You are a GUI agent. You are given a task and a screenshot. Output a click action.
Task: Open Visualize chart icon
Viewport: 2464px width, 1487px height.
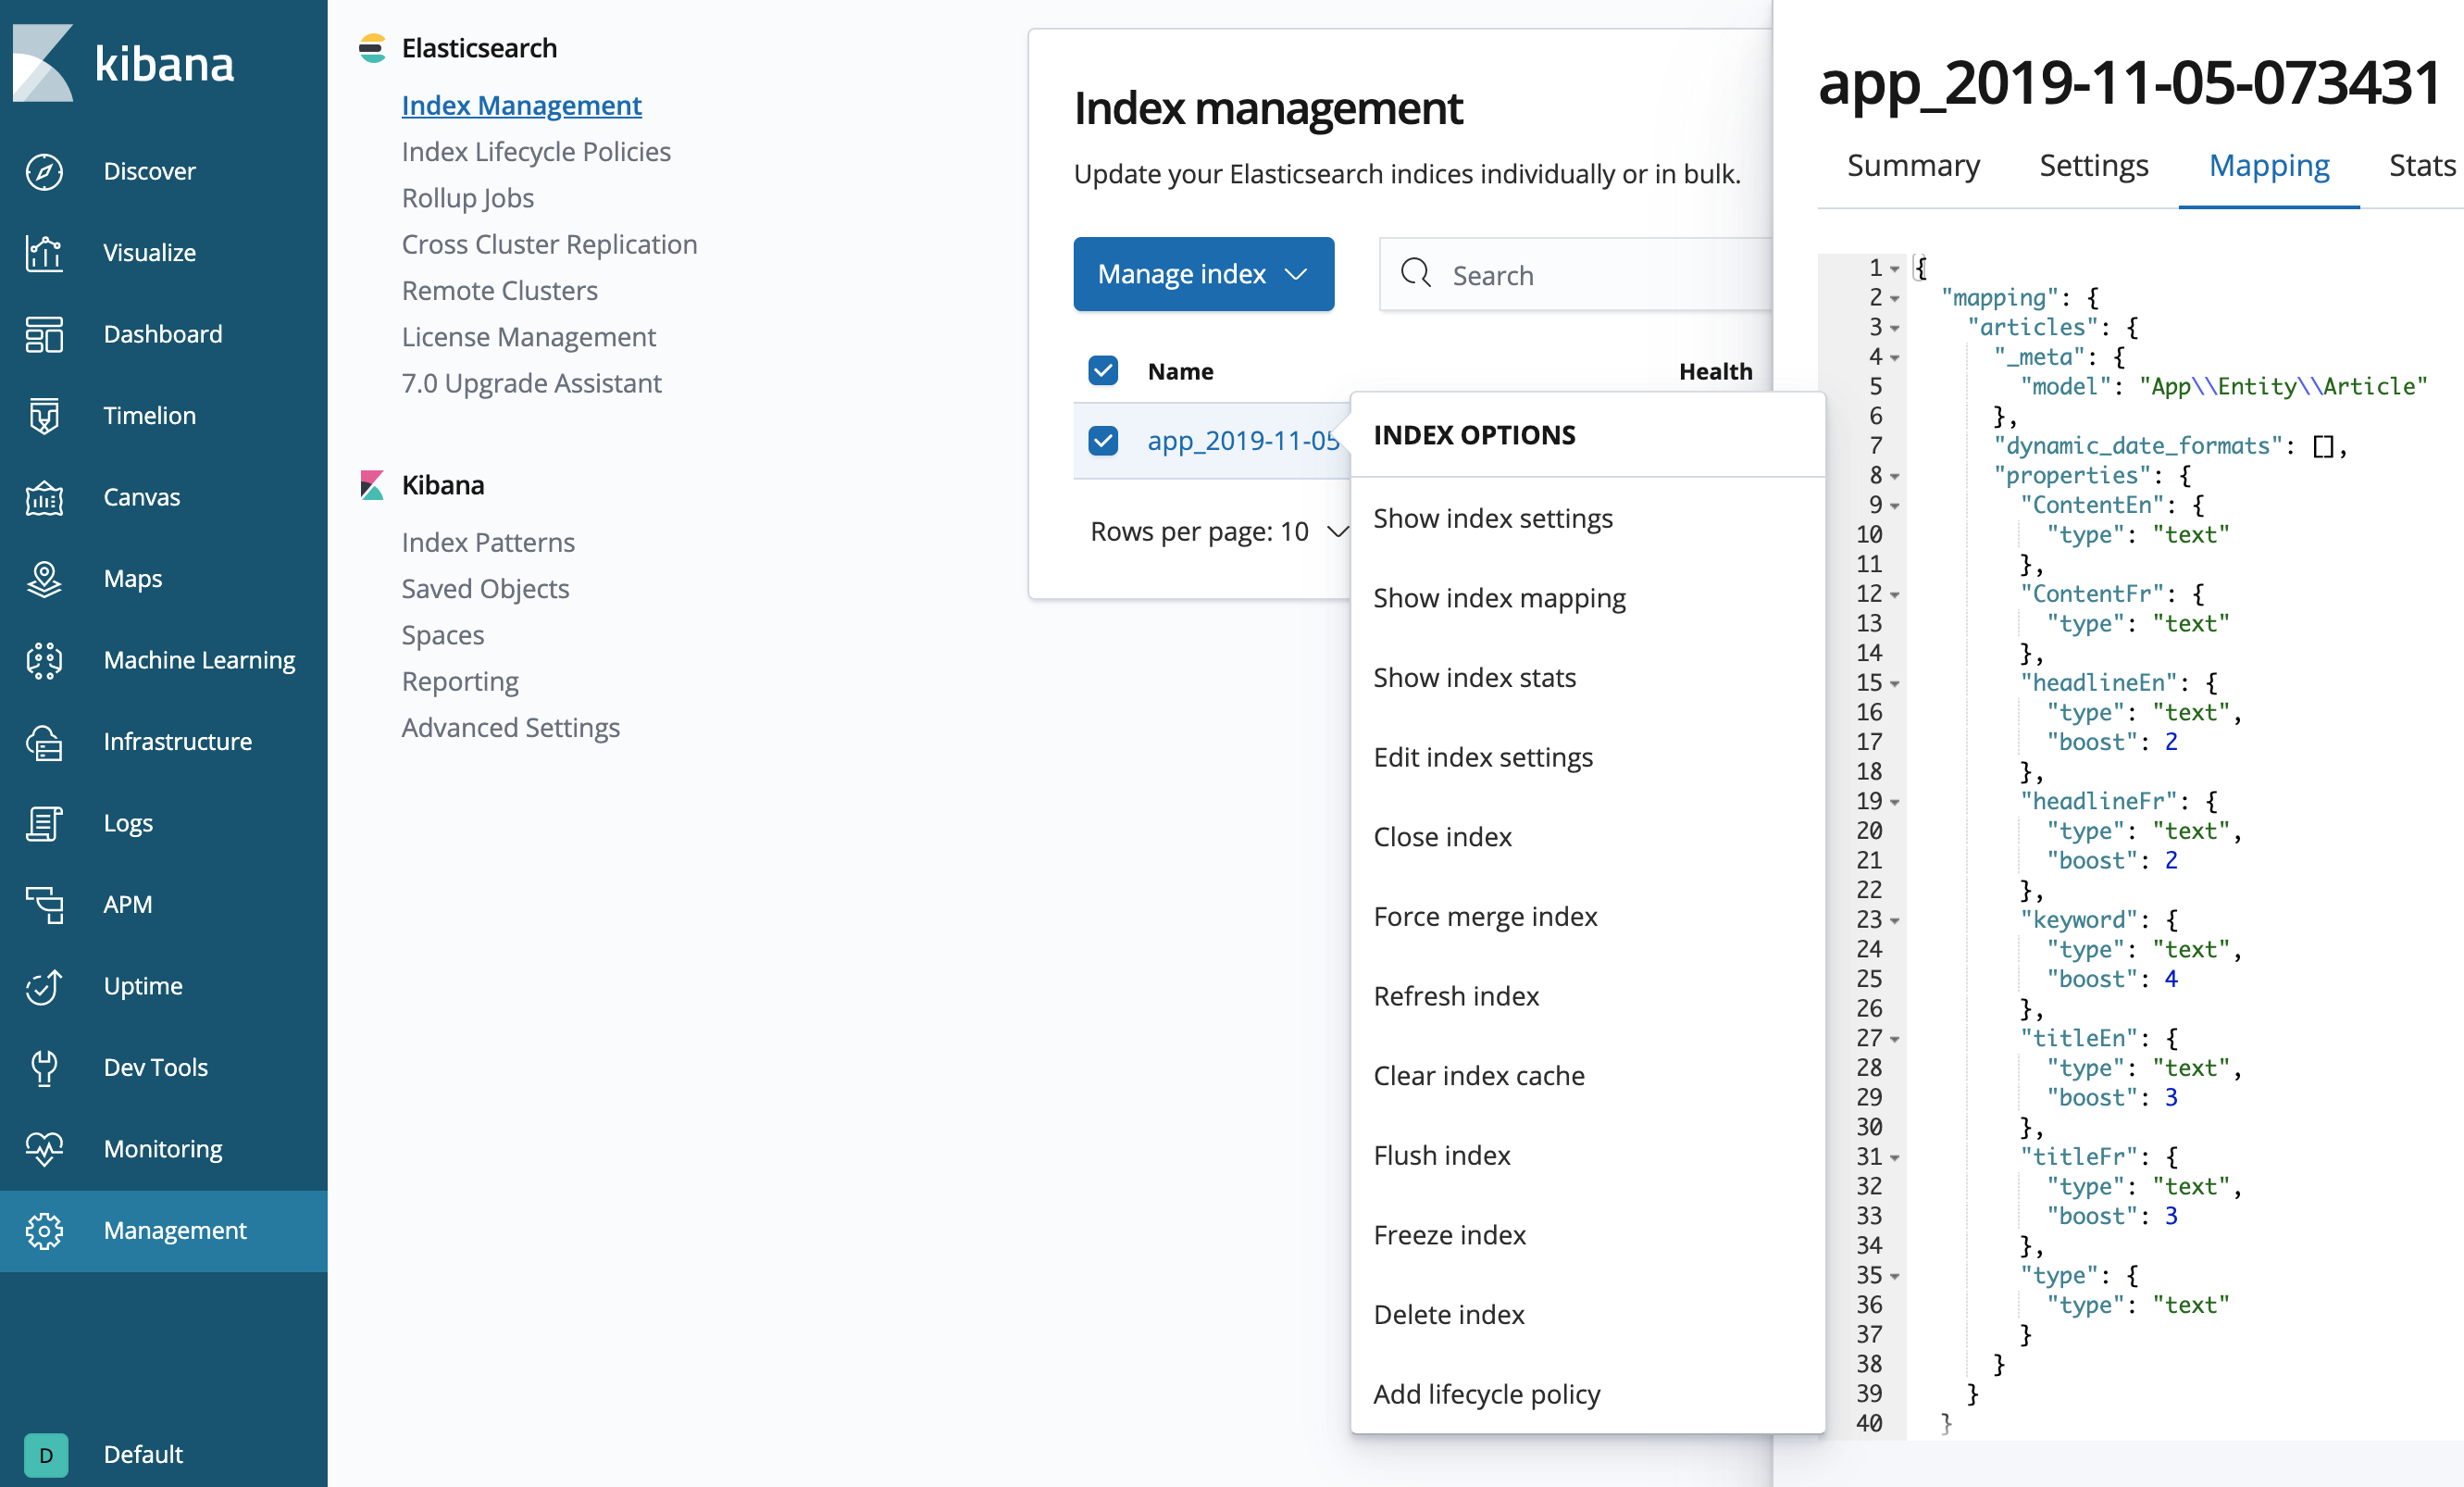(x=44, y=253)
